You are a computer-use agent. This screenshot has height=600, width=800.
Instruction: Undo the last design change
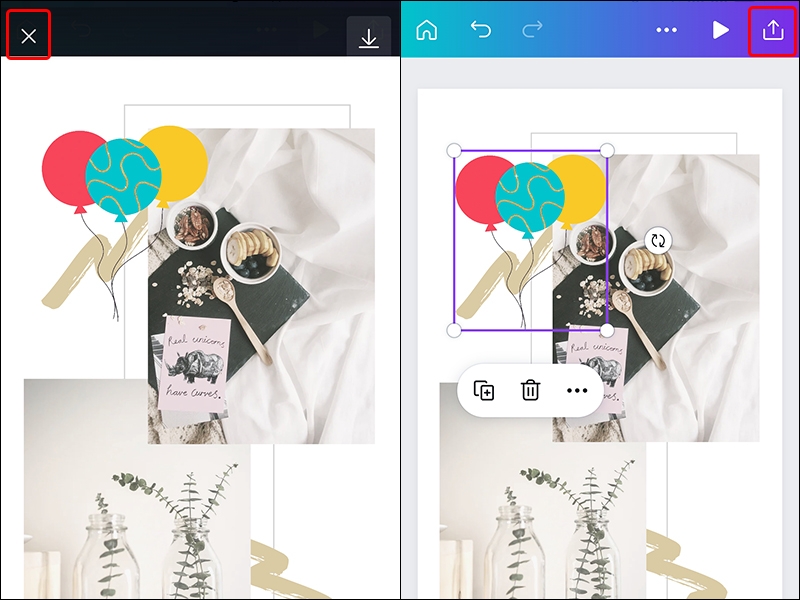(x=481, y=30)
